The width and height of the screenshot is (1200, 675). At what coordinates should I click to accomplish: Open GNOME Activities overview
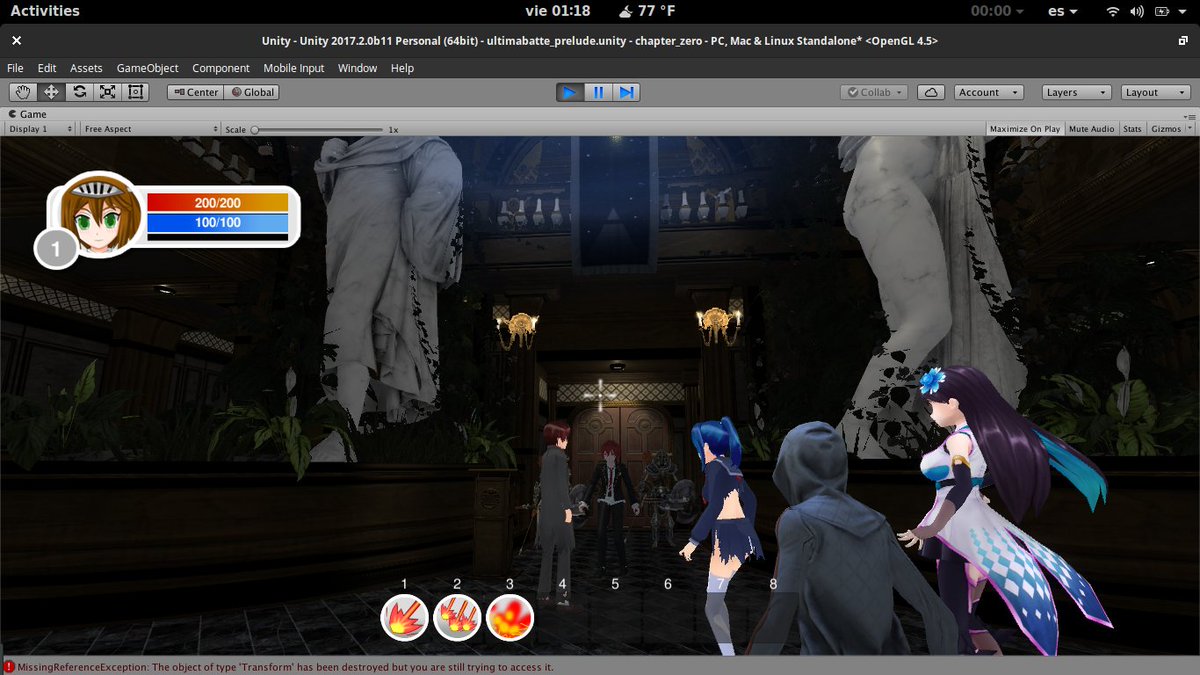pos(45,11)
